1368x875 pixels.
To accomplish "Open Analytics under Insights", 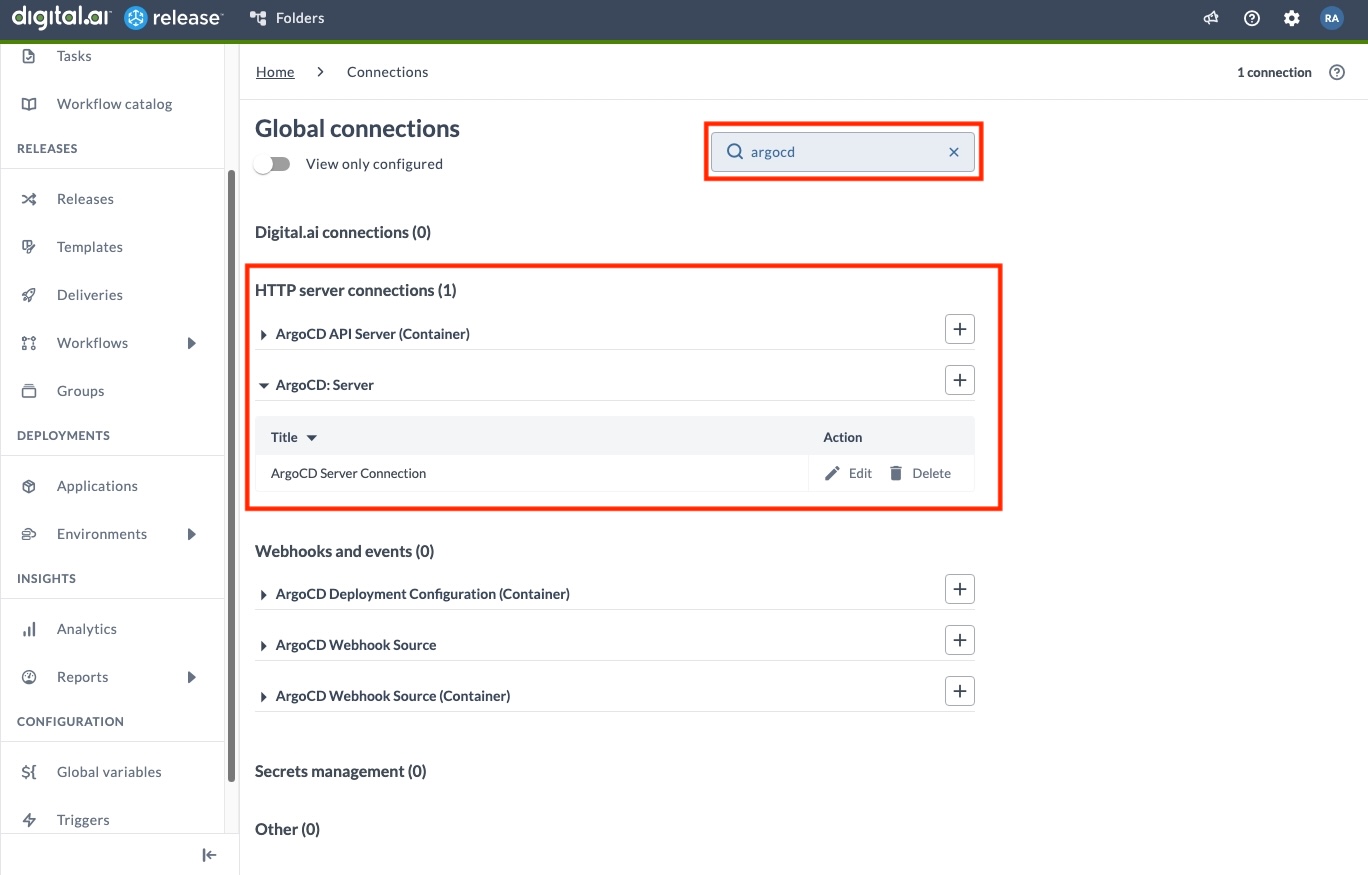I will click(x=86, y=628).
